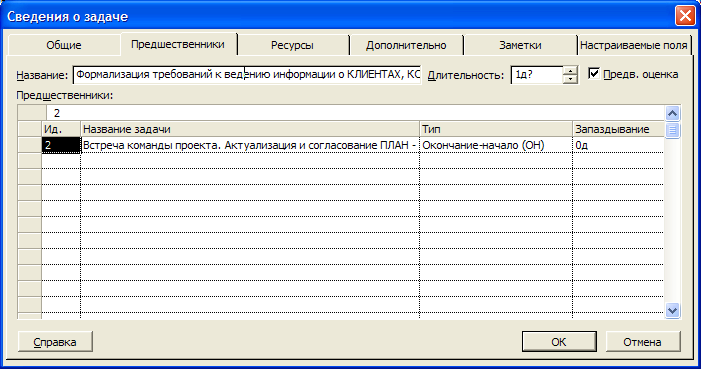Switch to Настраиваемые поля tab
The width and height of the screenshot is (701, 369).
click(633, 45)
